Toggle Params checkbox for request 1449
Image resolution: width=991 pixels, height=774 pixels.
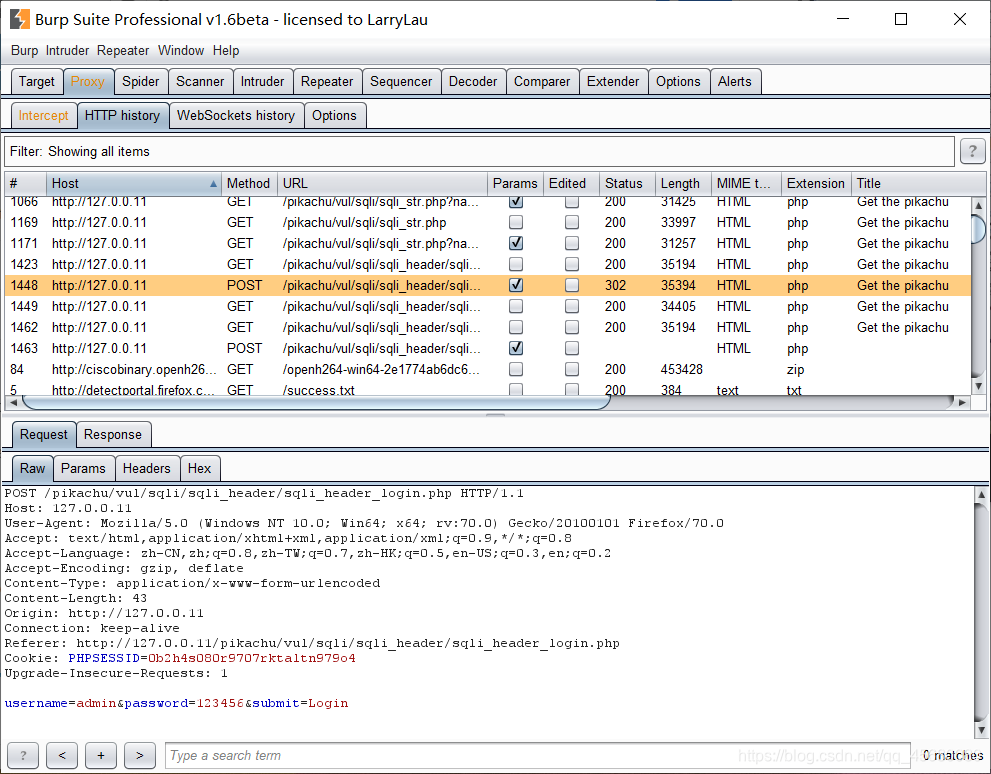(x=516, y=306)
